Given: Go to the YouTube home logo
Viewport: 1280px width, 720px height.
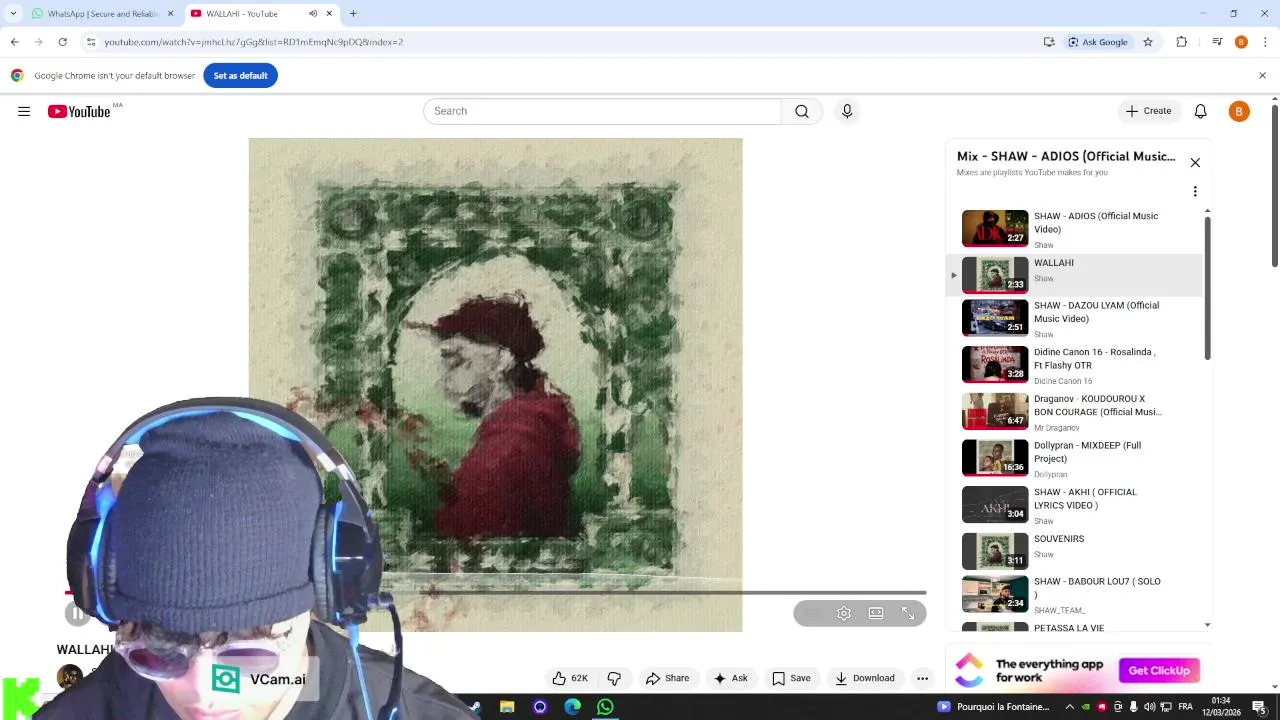Looking at the screenshot, I should click(x=79, y=111).
